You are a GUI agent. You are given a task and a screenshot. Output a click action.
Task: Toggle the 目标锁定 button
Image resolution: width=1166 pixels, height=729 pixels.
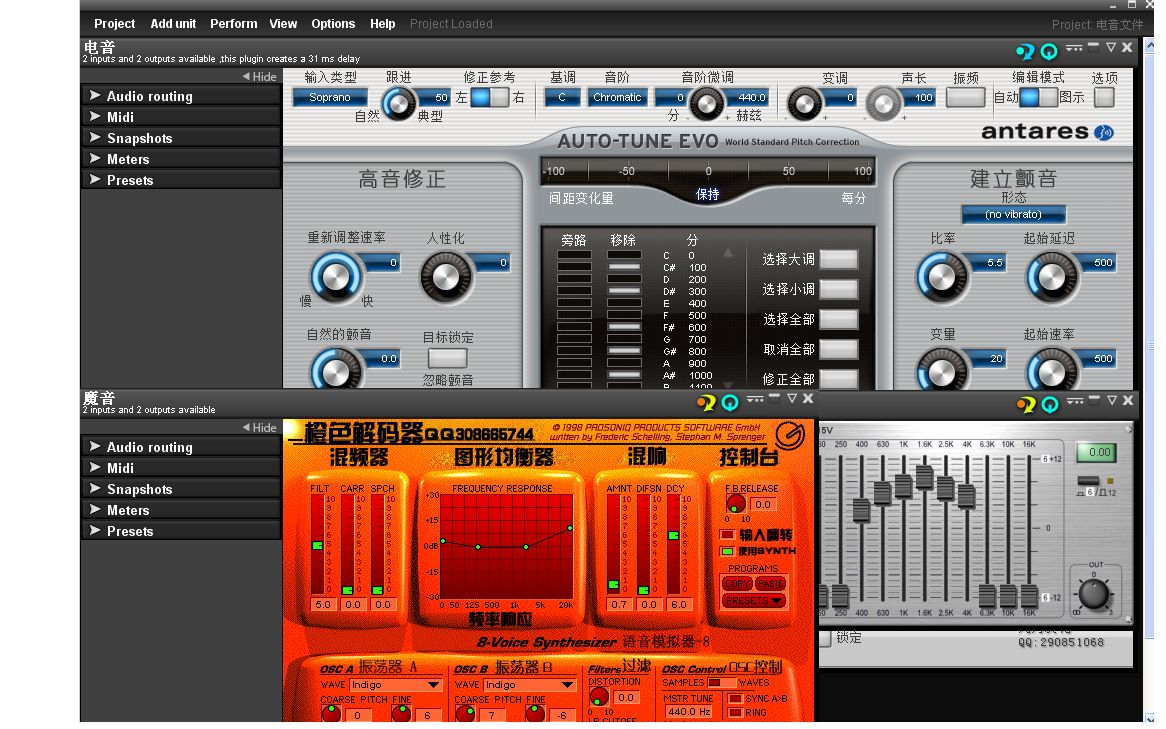coord(447,358)
